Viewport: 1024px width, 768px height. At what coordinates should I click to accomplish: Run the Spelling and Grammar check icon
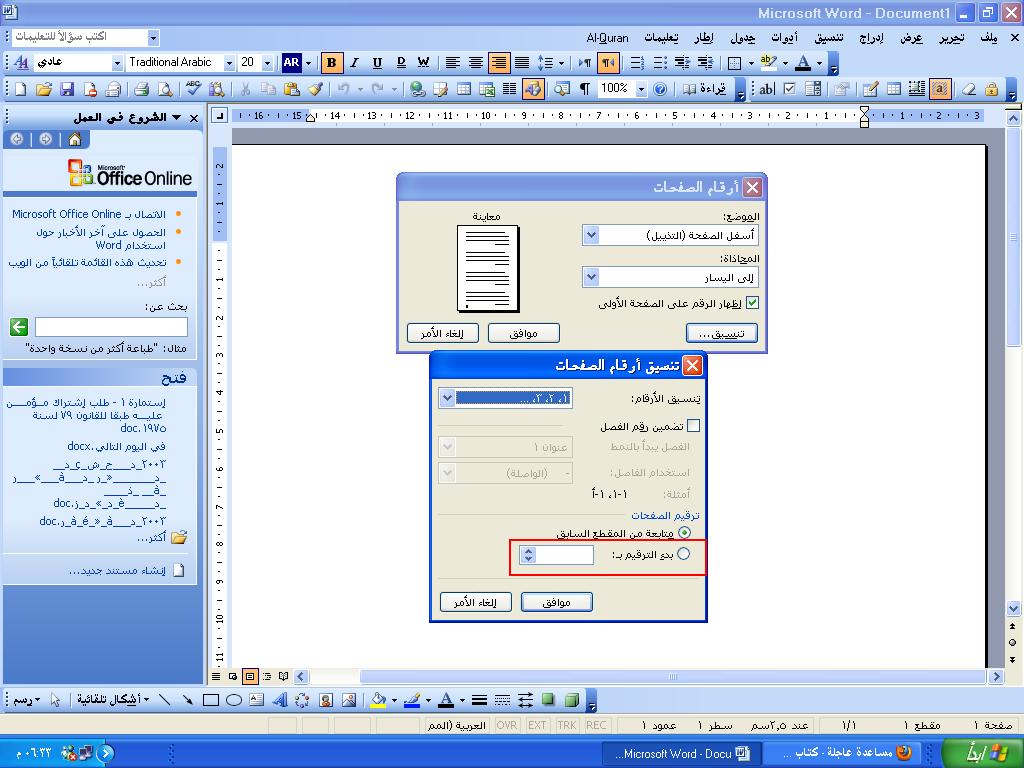193,89
